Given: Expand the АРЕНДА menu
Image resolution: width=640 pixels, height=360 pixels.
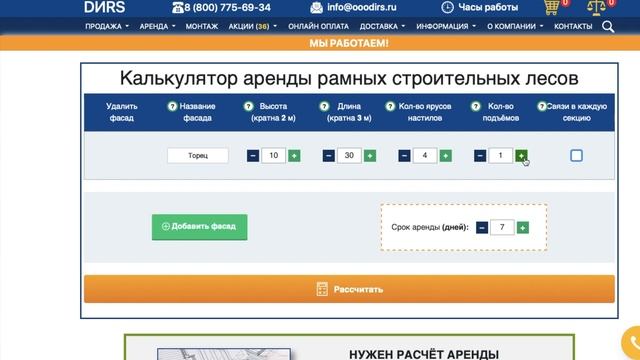Looking at the screenshot, I should (158, 26).
